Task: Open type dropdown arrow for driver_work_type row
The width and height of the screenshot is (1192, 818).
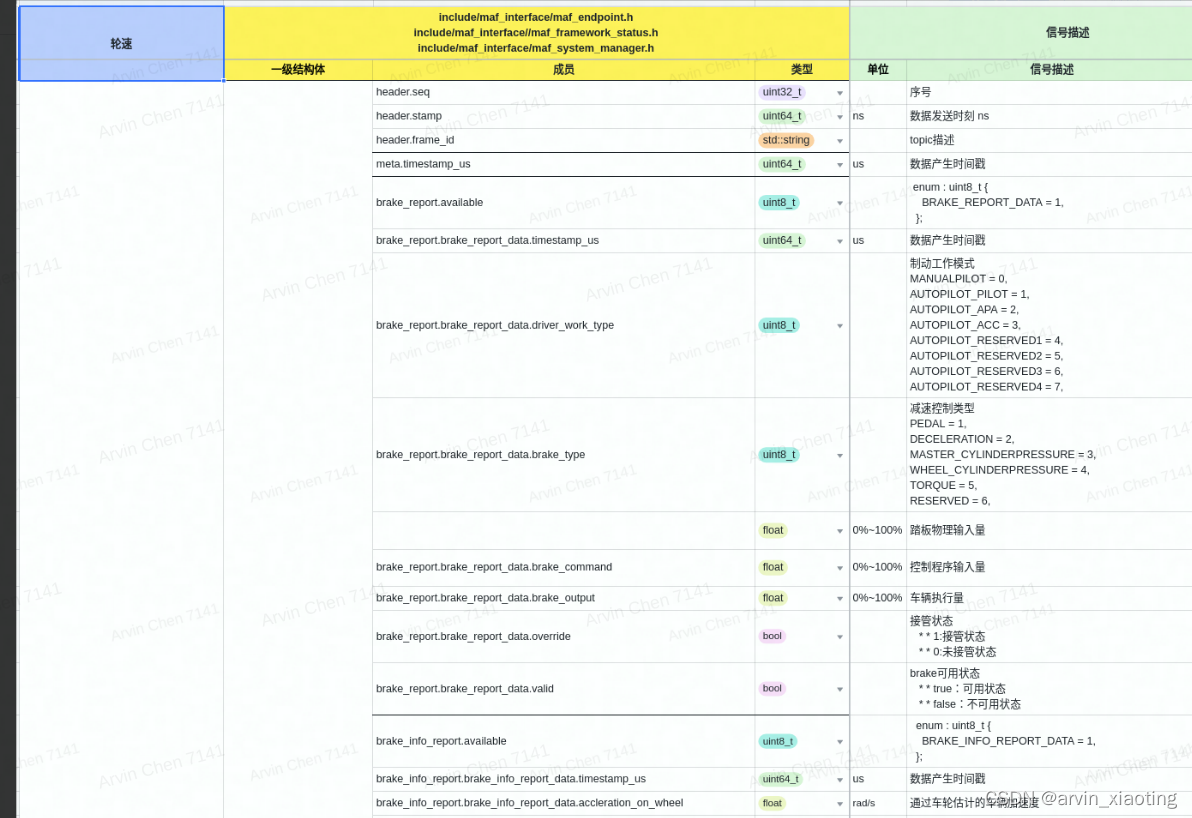Action: (840, 325)
